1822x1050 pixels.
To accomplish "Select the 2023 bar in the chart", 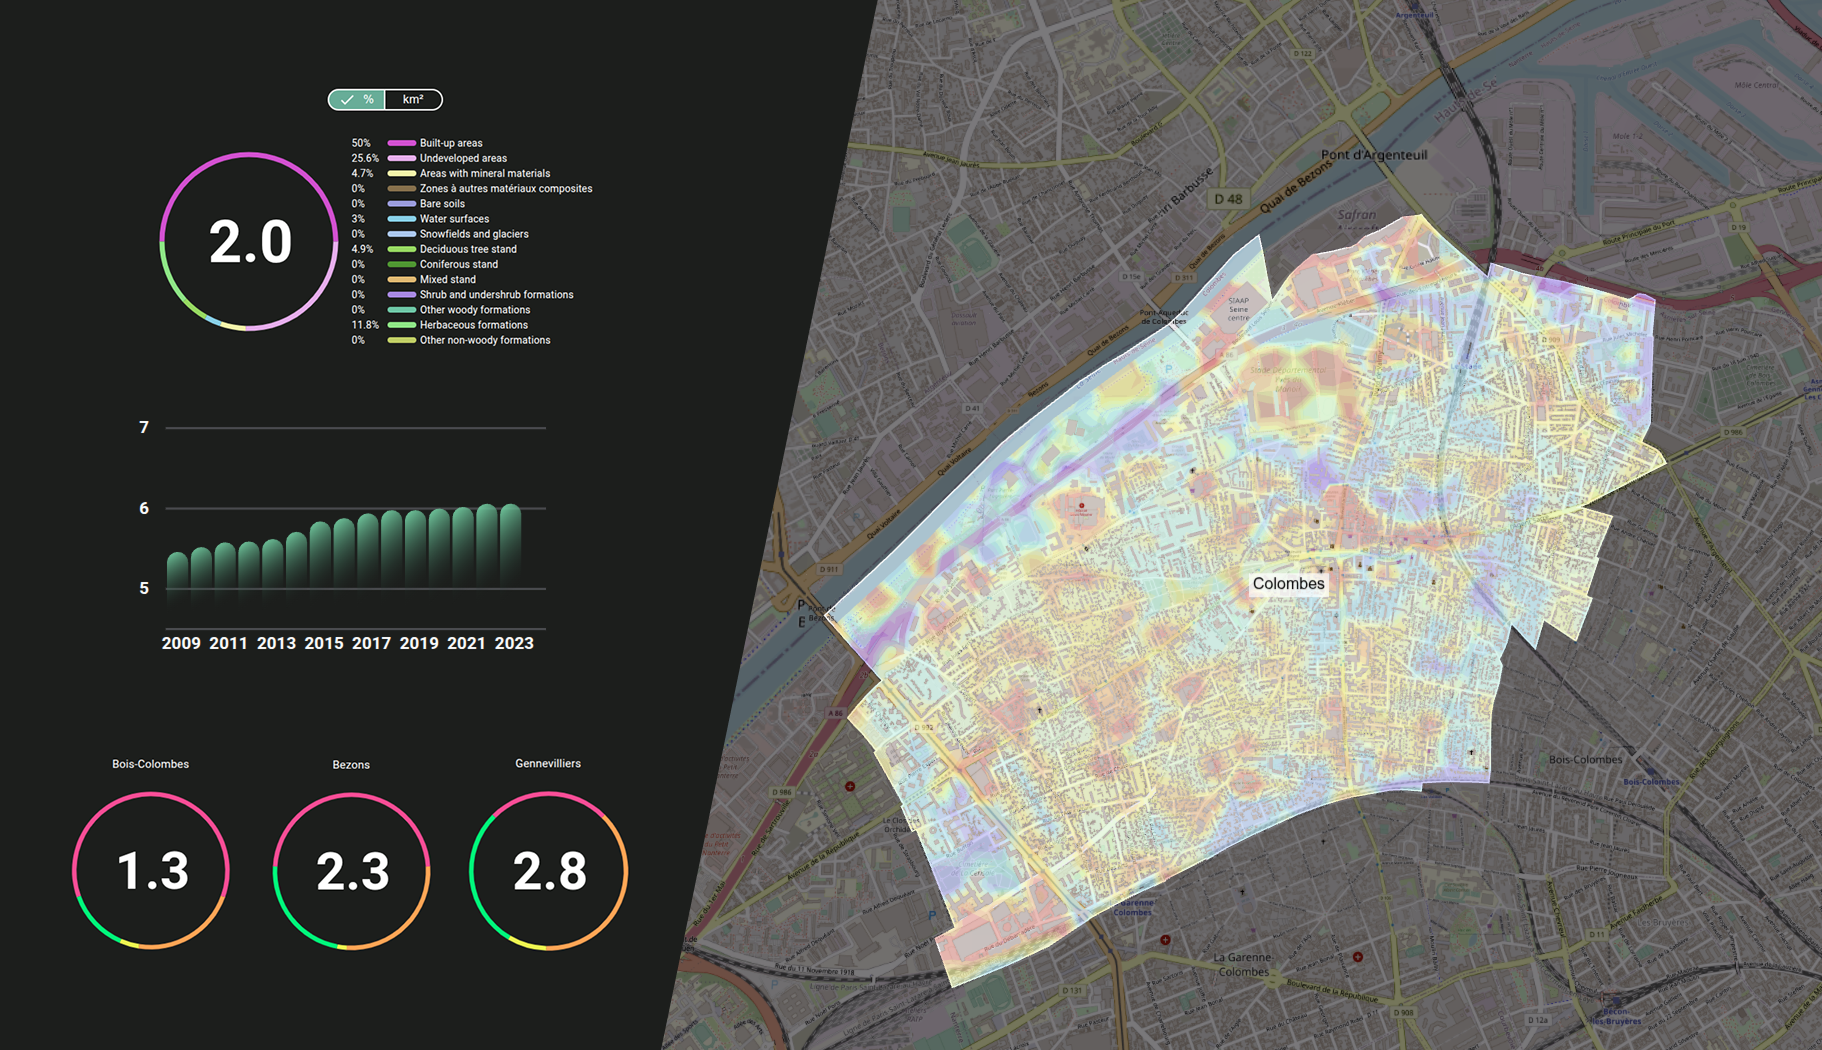I will click(510, 545).
